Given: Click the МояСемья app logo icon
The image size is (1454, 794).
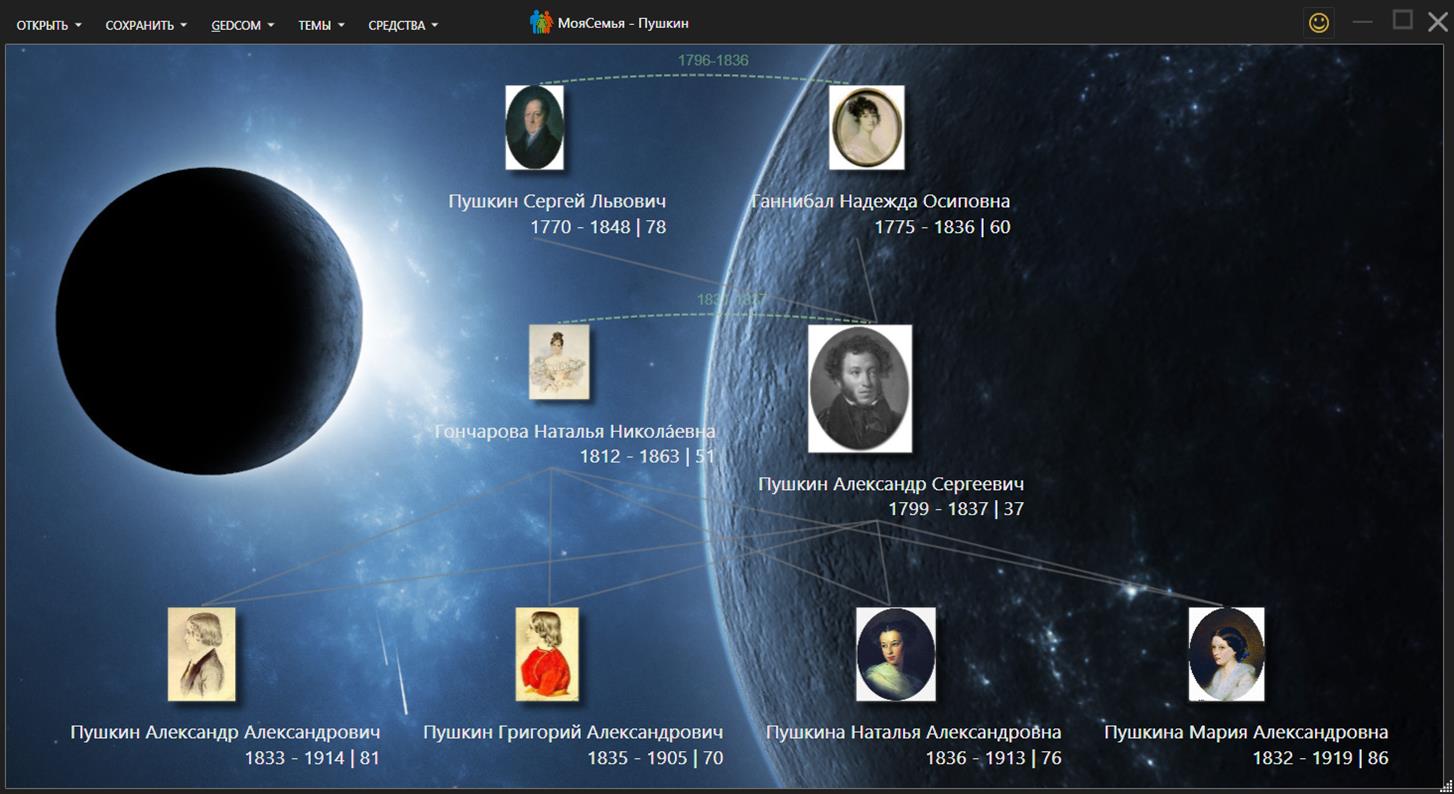Looking at the screenshot, I should 541,23.
